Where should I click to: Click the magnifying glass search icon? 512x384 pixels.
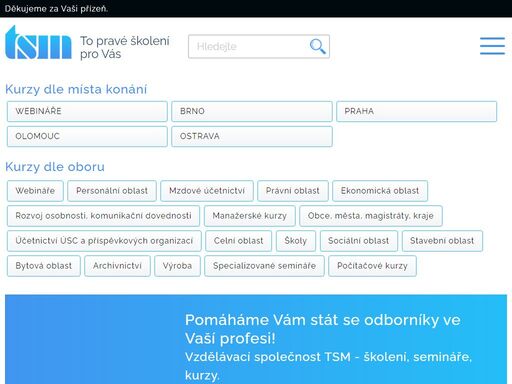[x=317, y=46]
